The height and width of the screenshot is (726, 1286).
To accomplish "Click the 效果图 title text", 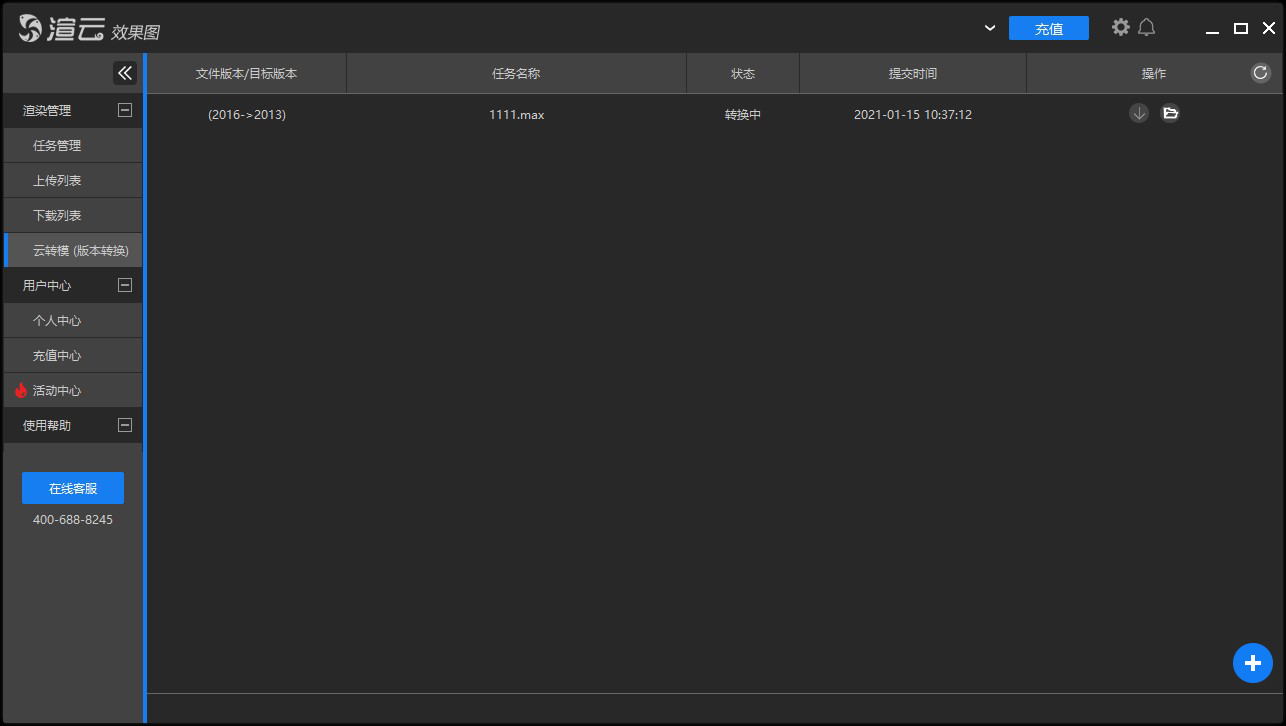I will (x=135, y=32).
